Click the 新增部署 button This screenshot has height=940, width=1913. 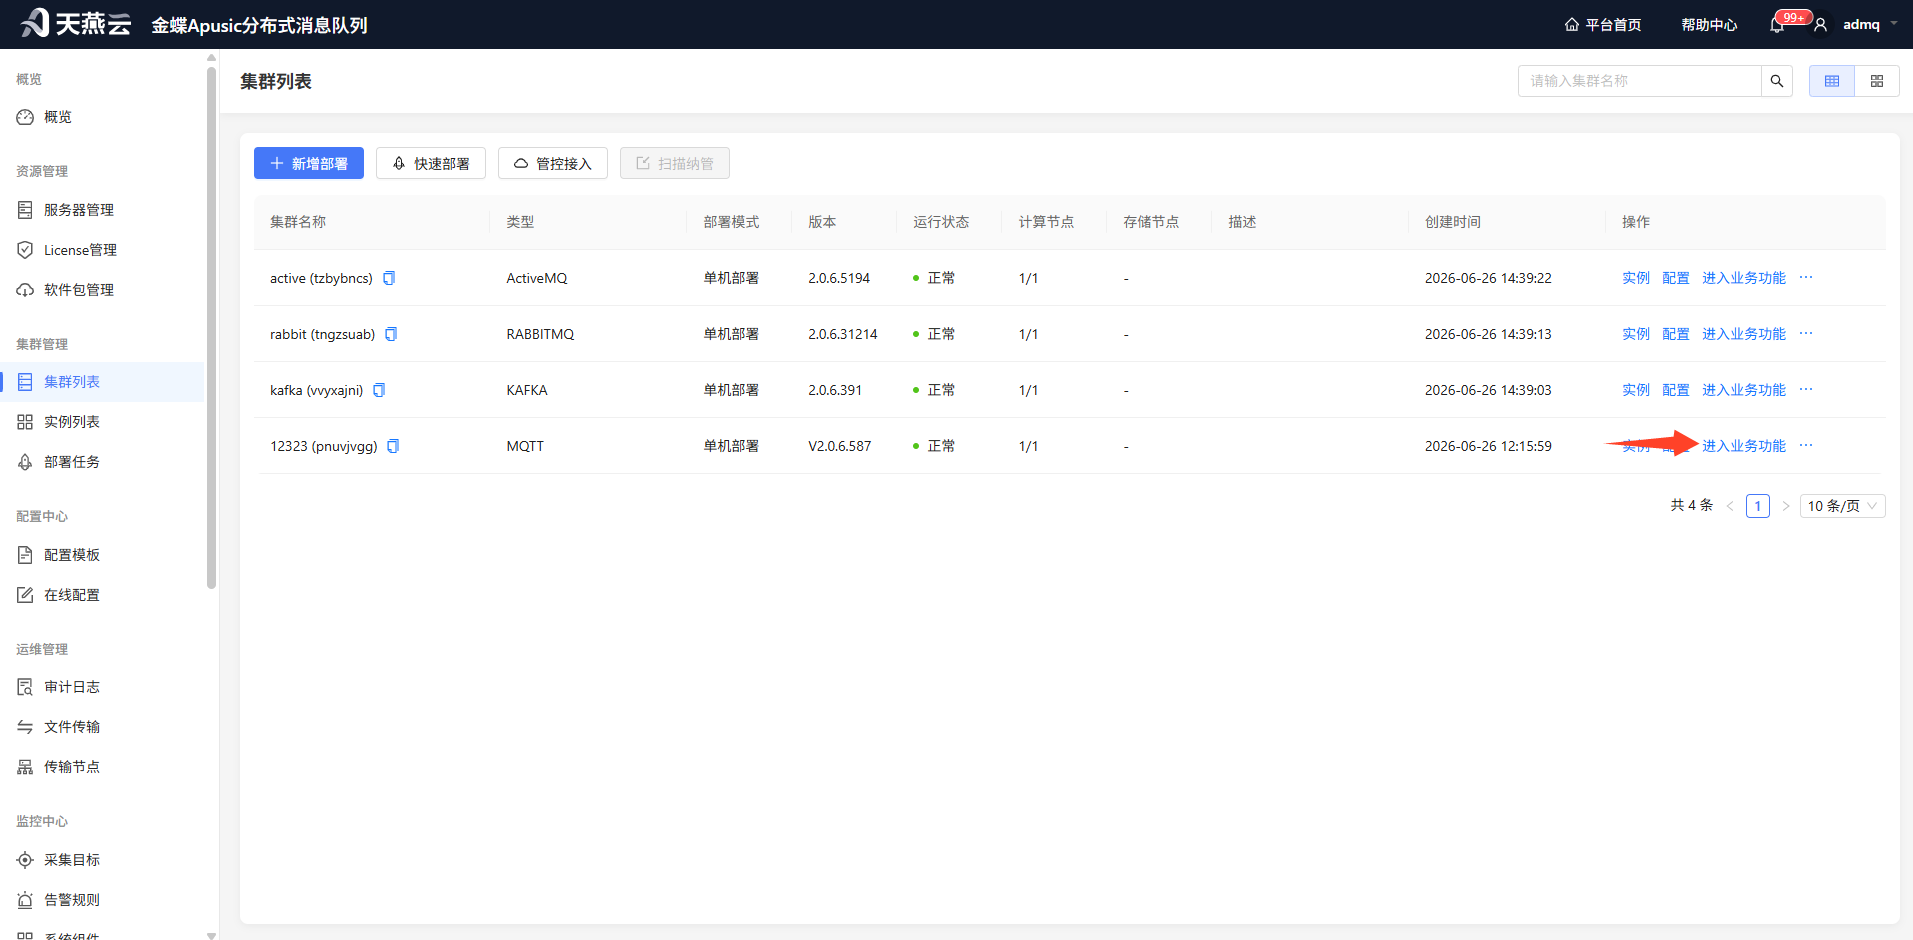pyautogui.click(x=309, y=163)
